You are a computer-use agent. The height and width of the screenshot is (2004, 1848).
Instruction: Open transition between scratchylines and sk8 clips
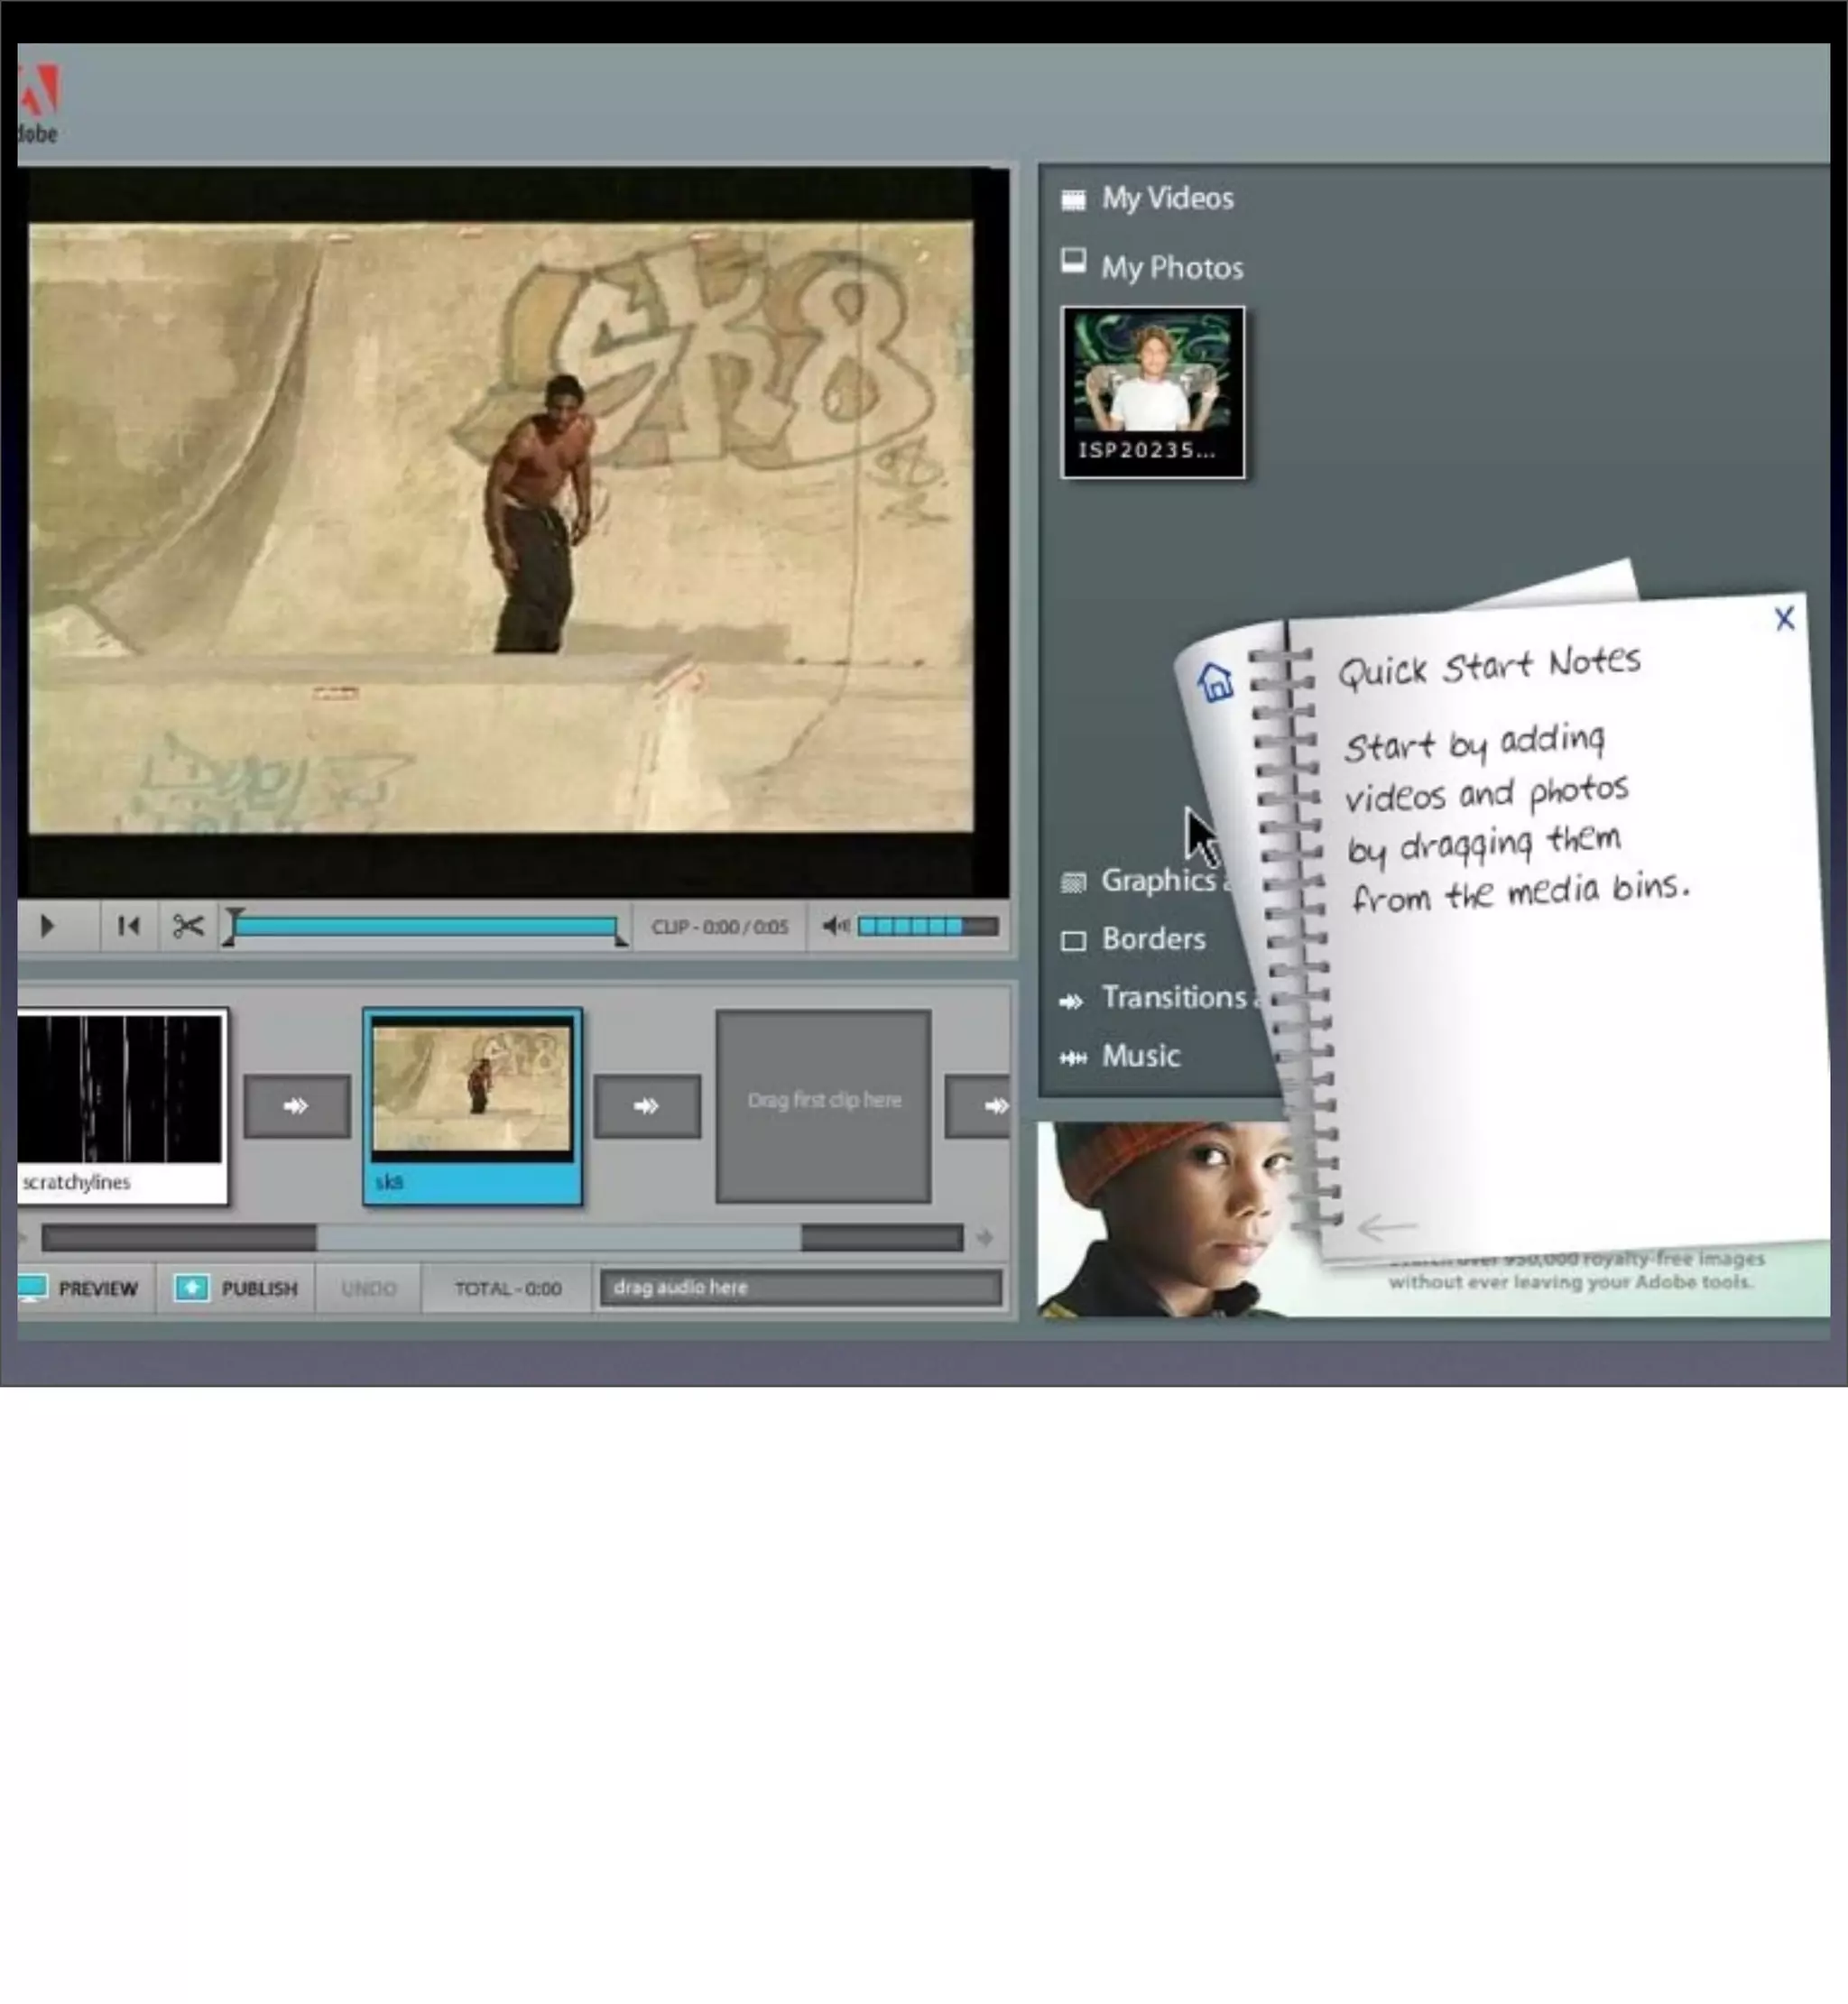[x=297, y=1105]
